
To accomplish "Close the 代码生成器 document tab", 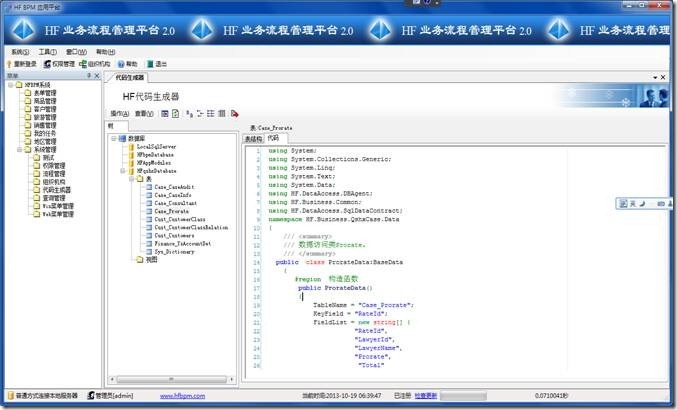I will [x=663, y=77].
